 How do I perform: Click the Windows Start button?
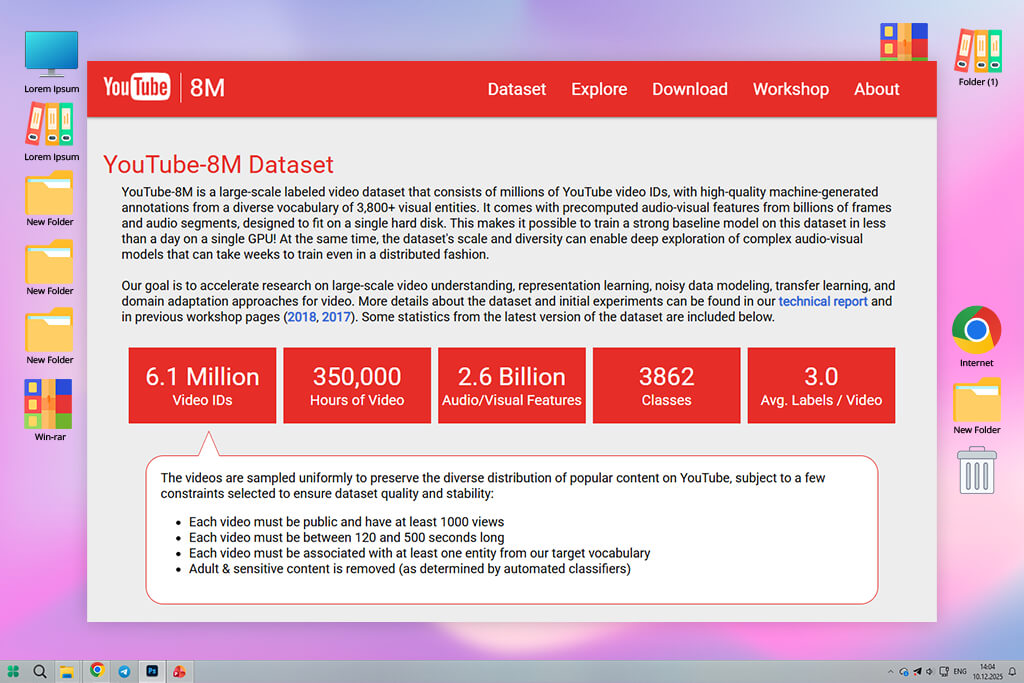click(x=14, y=671)
